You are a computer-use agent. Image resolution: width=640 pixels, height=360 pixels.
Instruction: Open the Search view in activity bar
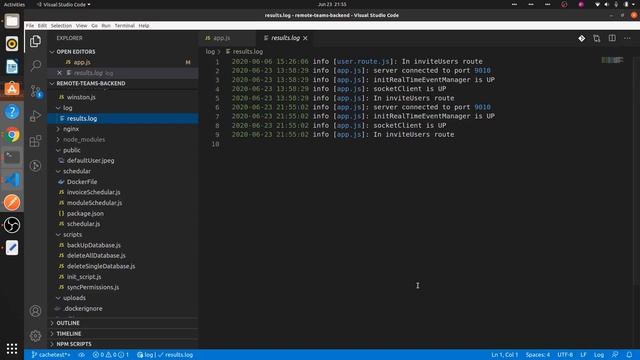tap(36, 65)
